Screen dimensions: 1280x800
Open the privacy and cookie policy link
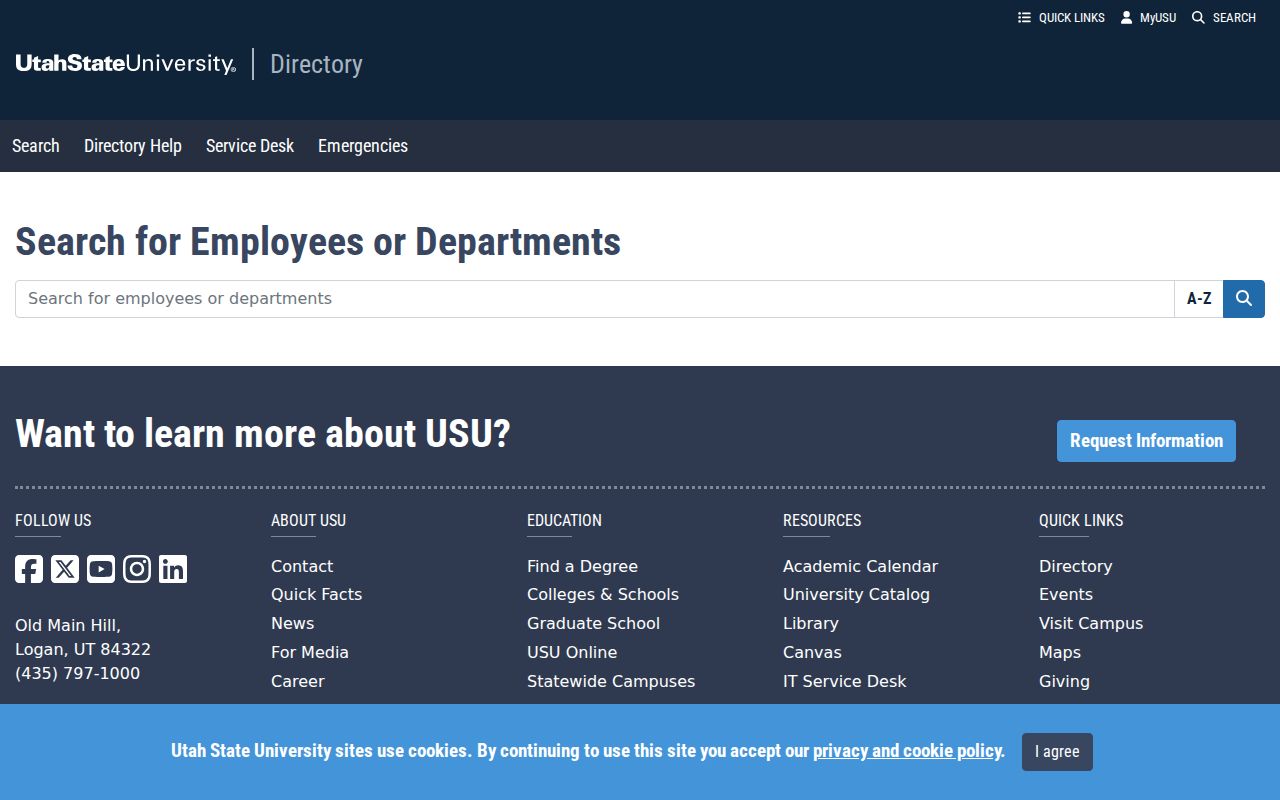(x=907, y=751)
